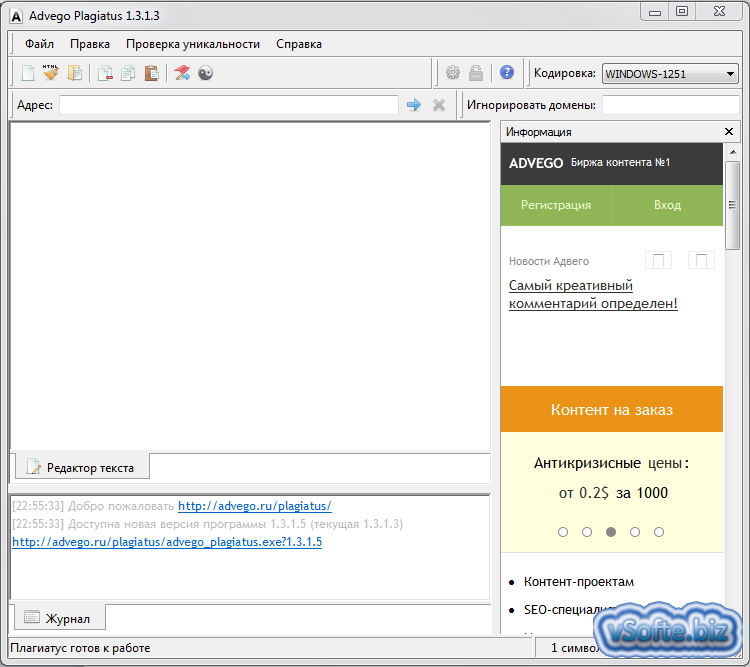The height and width of the screenshot is (667, 750).
Task: Click the Игнорировать домены input field
Action: coord(671,105)
